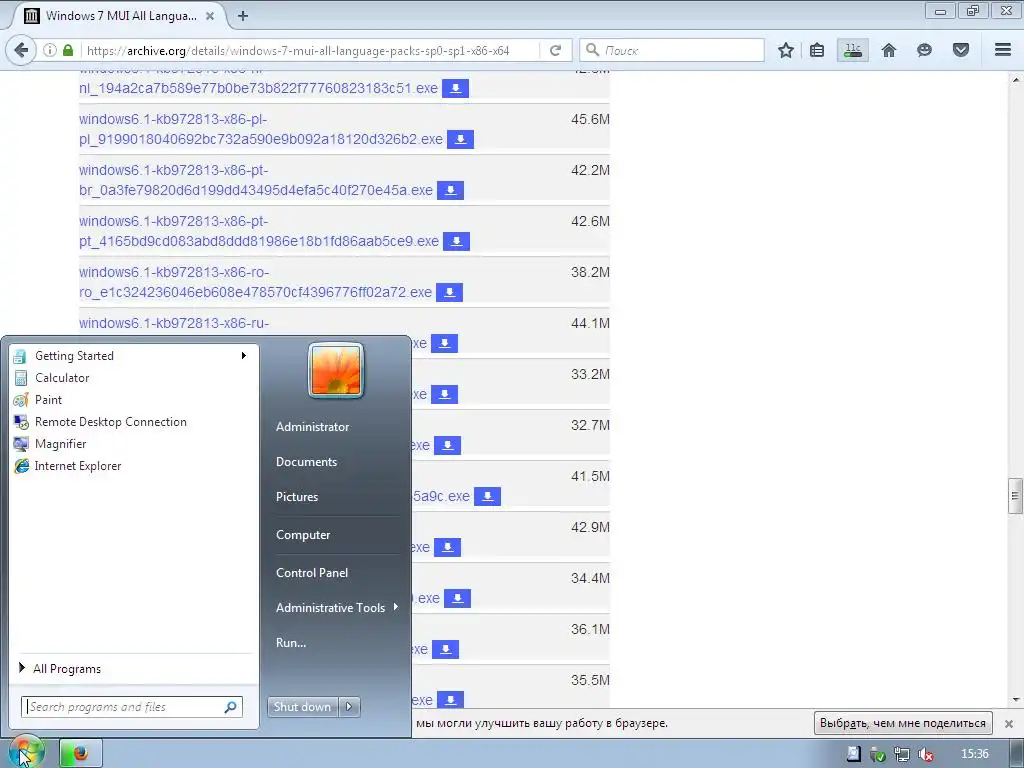Open the windows6.1-kb972813-x86-pt-pt exe link
The width and height of the screenshot is (1024, 768).
point(259,231)
